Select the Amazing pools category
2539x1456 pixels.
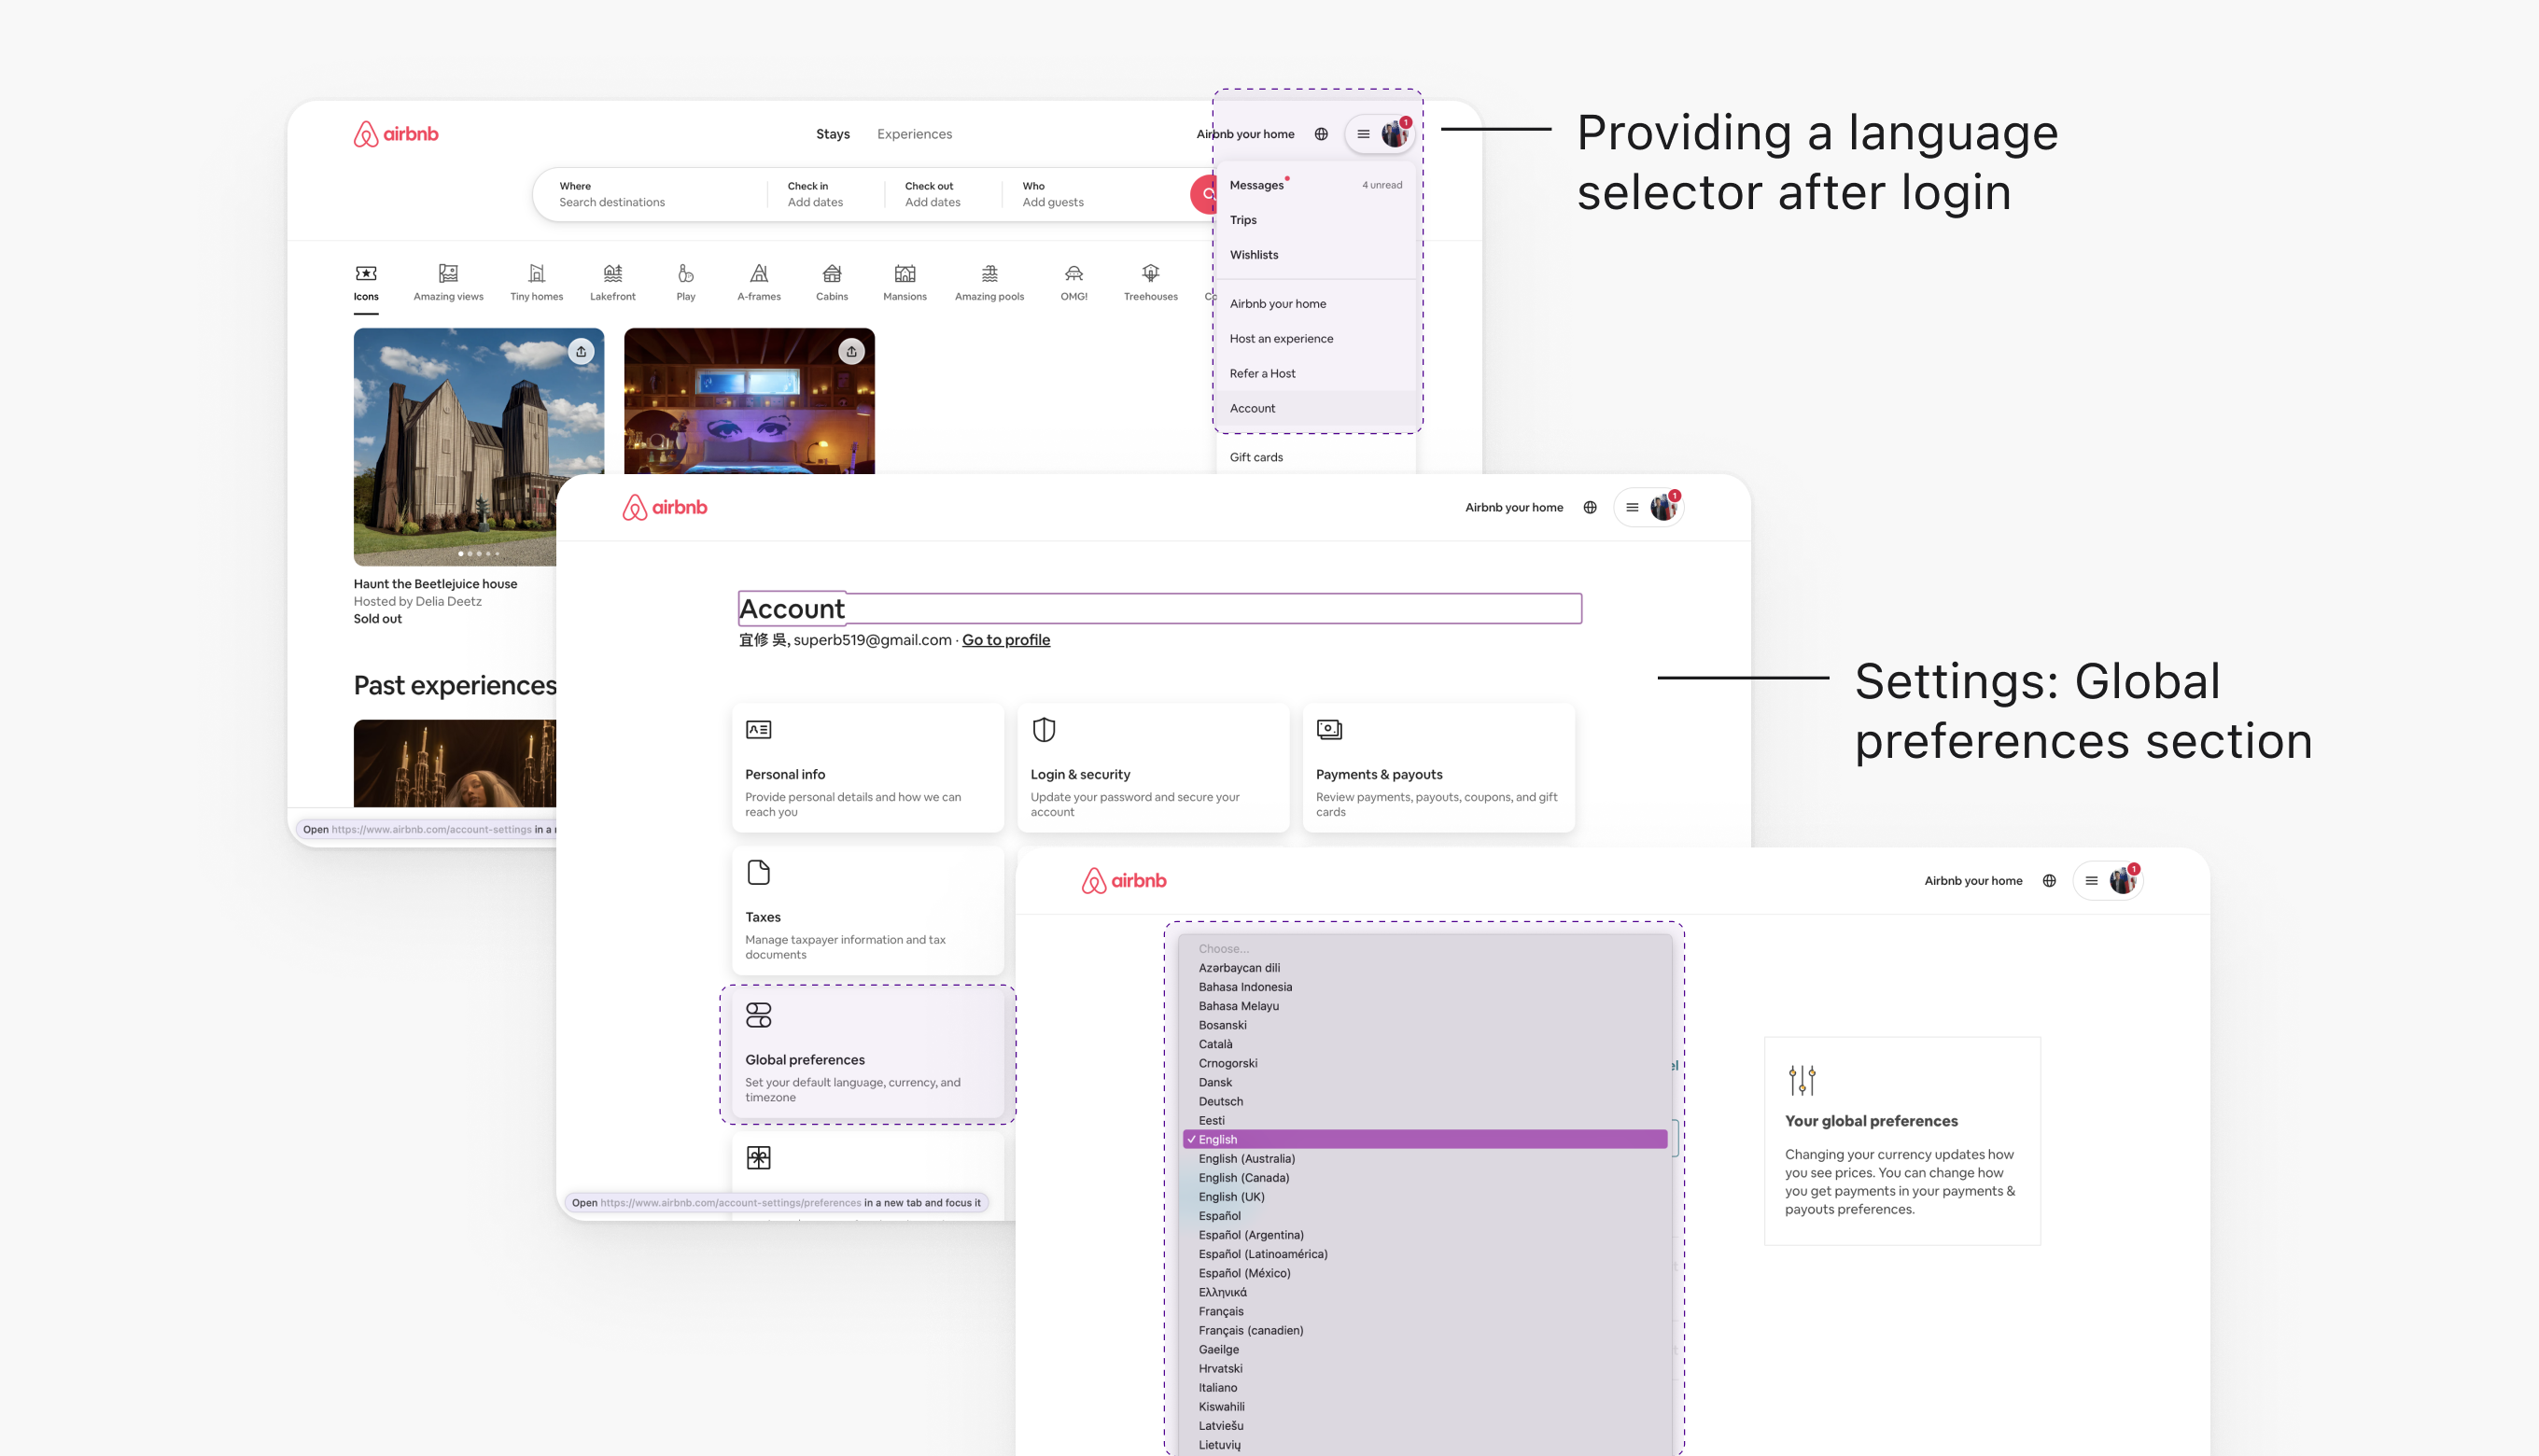pos(989,283)
